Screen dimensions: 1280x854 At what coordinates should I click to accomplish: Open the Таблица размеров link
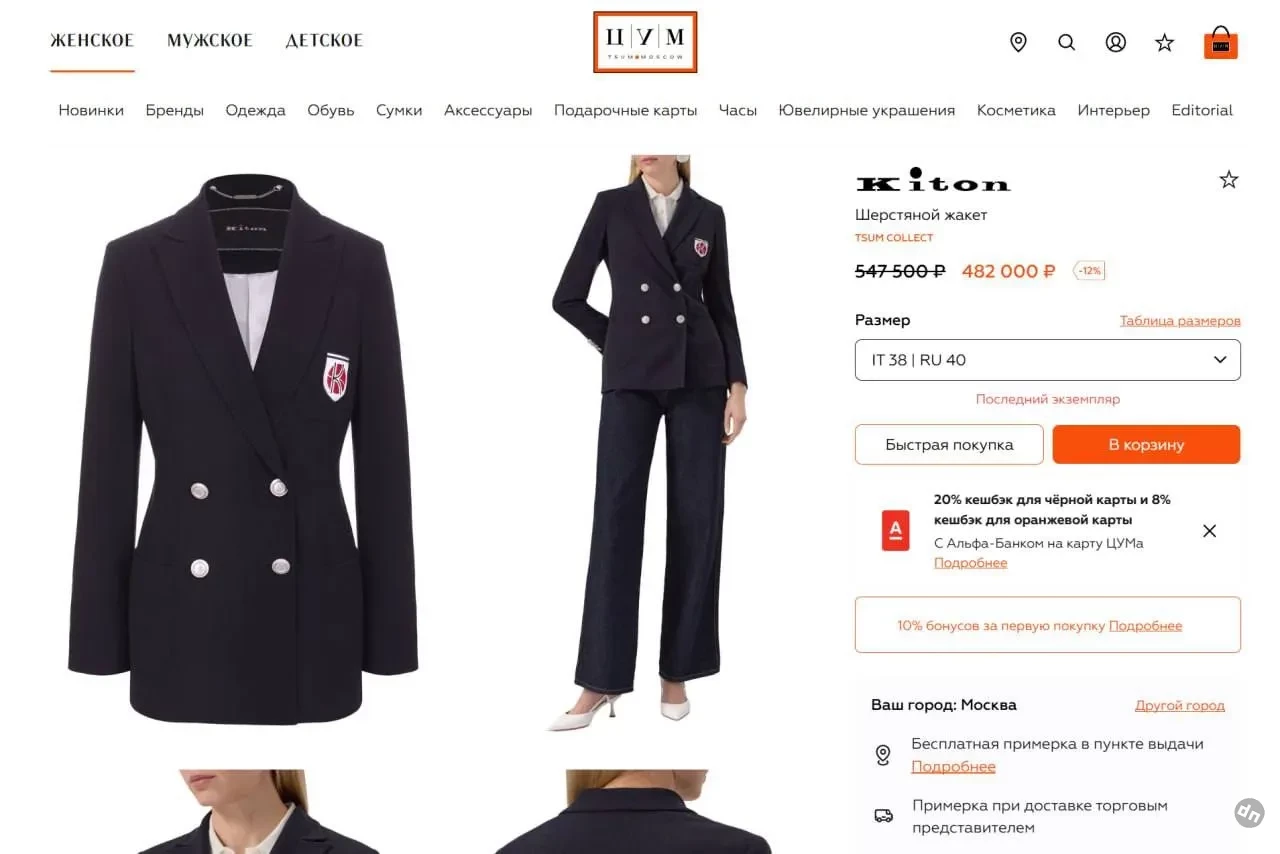point(1180,321)
